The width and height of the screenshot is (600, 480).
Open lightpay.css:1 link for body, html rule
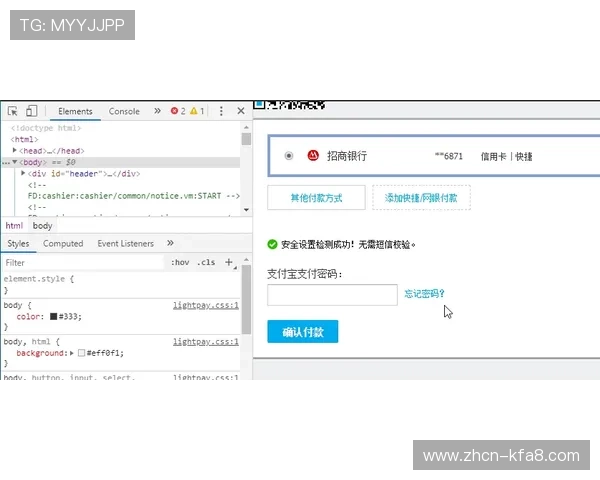pos(205,341)
